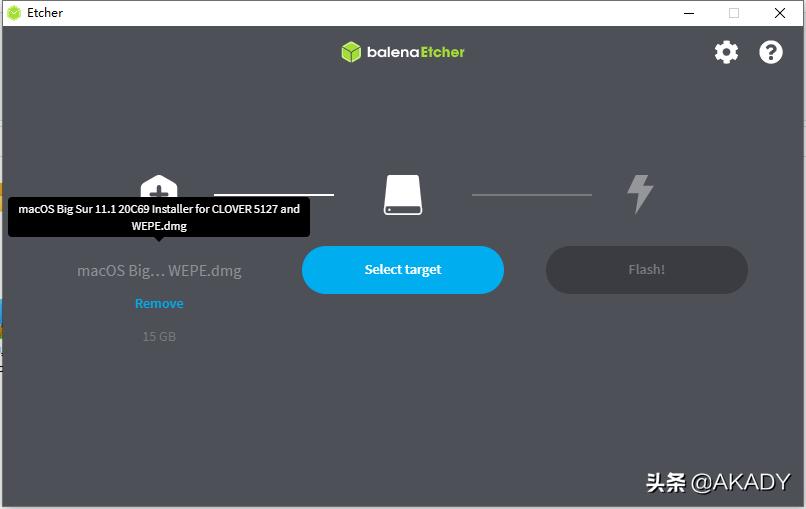Click the select image plus icon
This screenshot has width=806, height=509.
click(x=159, y=186)
